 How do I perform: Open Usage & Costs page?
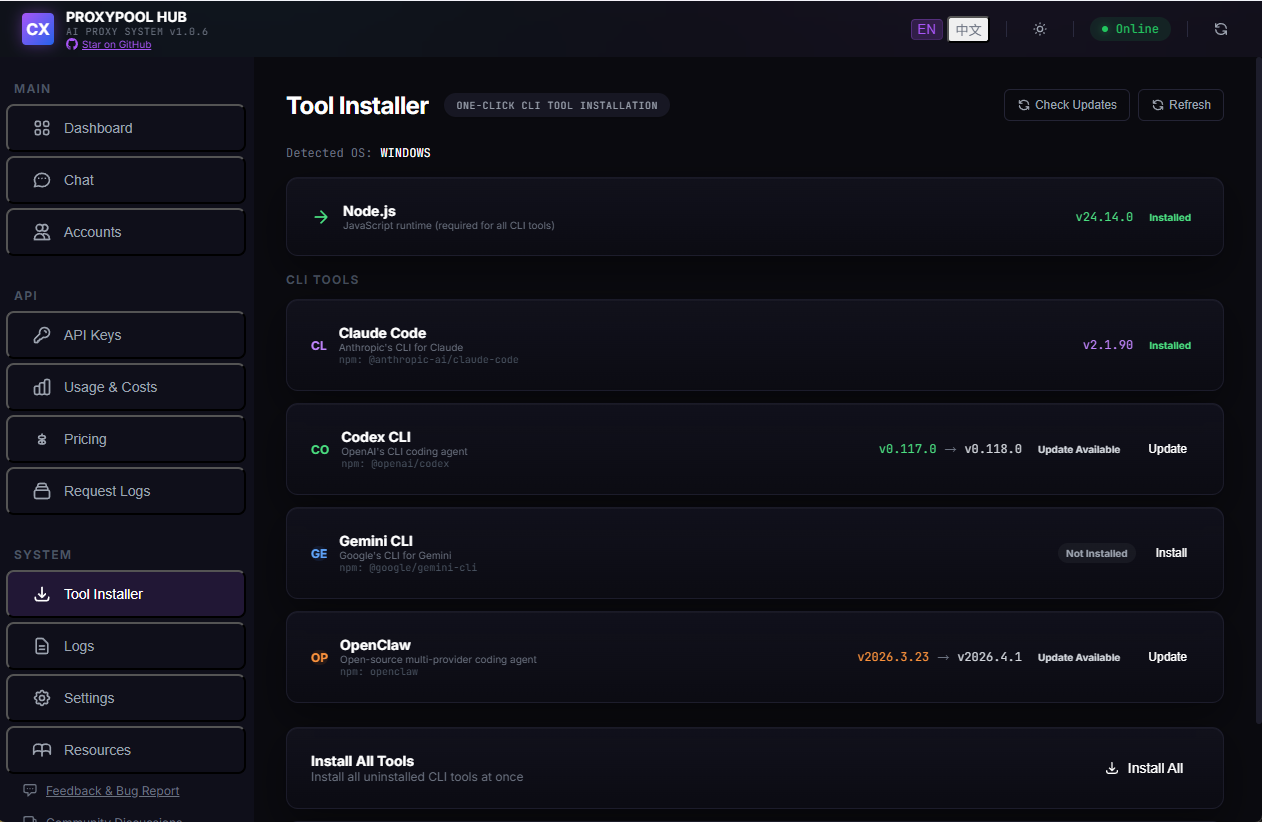[126, 387]
